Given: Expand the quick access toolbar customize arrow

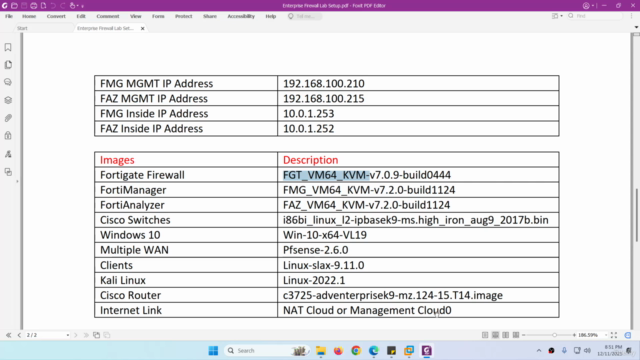Looking at the screenshot, I should 82,6.
